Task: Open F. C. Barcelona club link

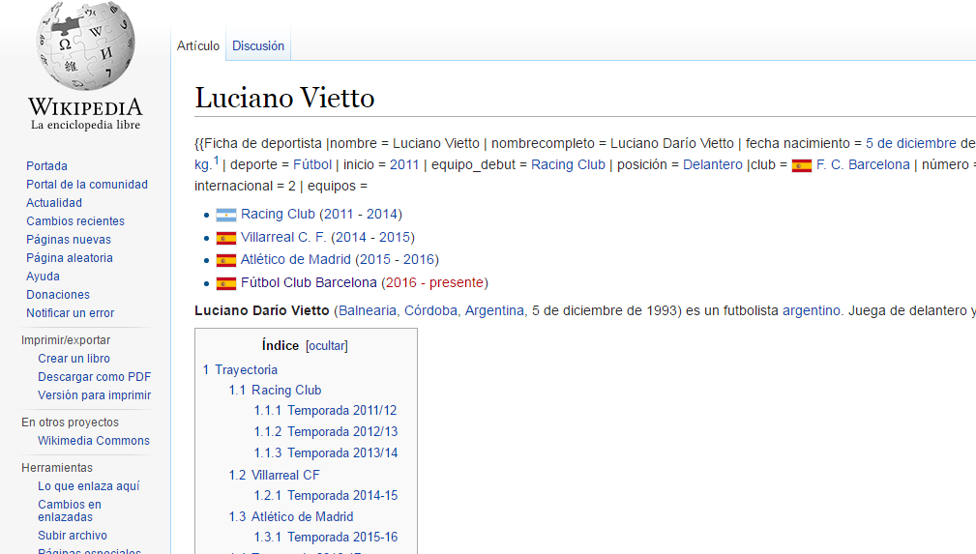Action: [863, 164]
